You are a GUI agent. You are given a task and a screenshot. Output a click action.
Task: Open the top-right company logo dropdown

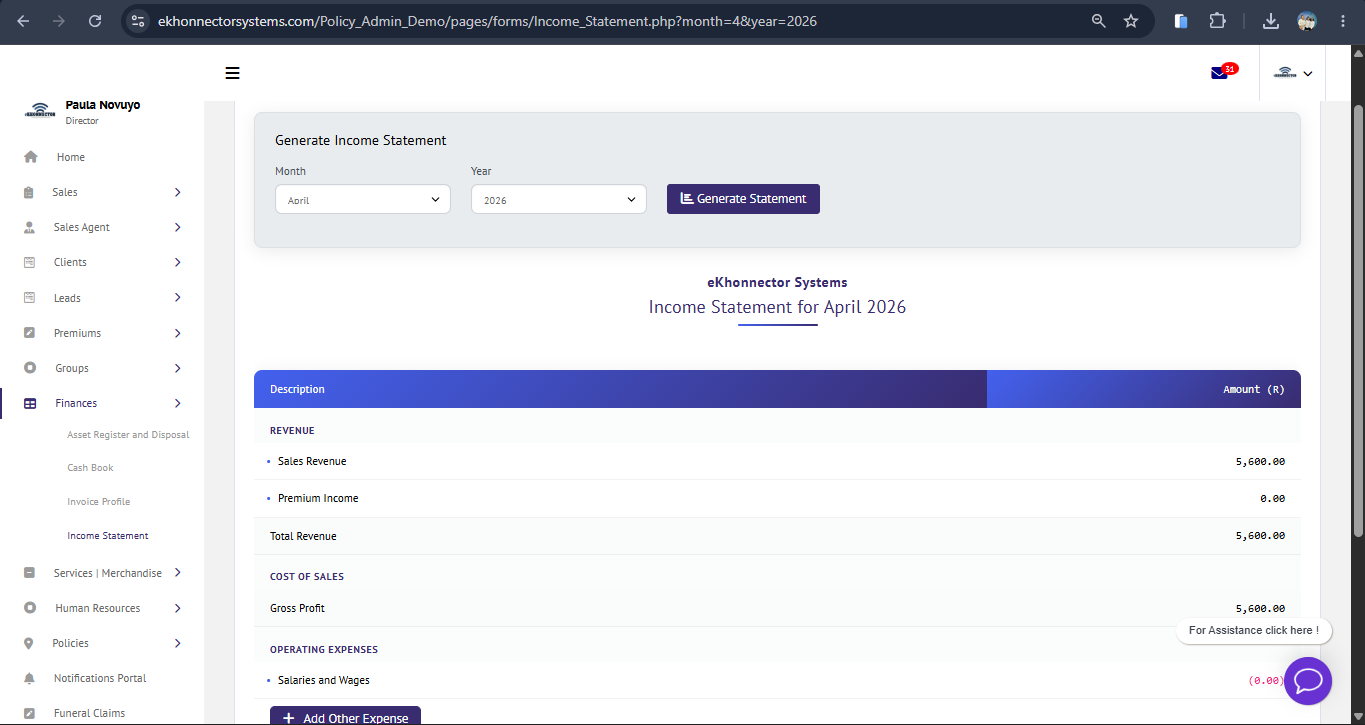click(1292, 73)
